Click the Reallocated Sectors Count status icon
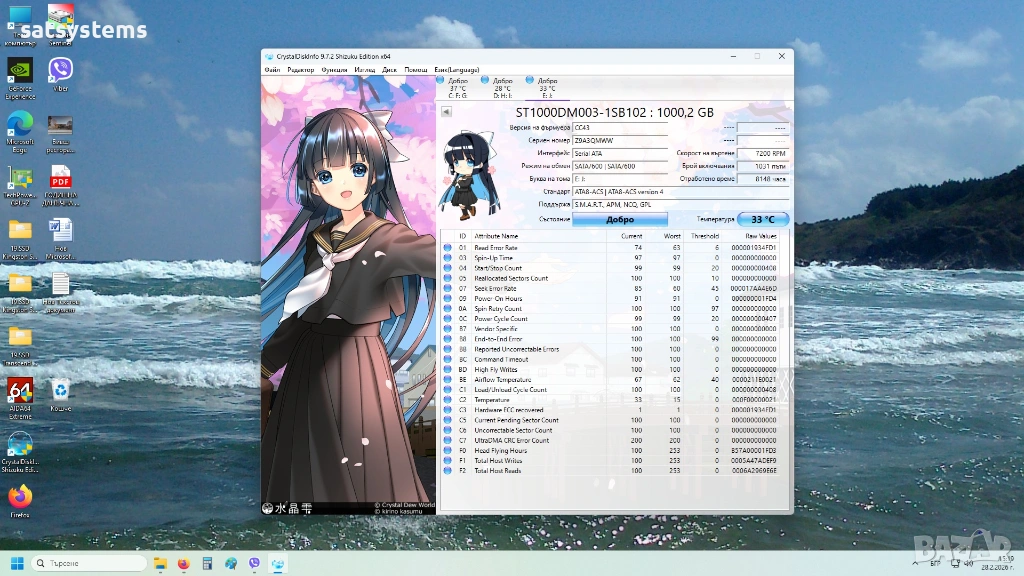The image size is (1024, 576). tap(447, 278)
